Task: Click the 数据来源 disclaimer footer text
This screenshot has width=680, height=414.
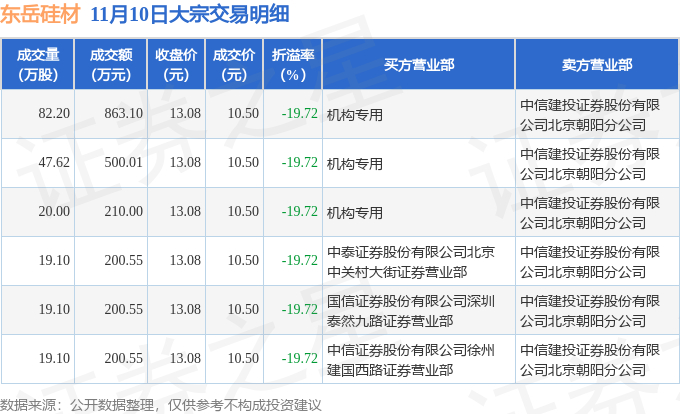Action: pyautogui.click(x=160, y=405)
